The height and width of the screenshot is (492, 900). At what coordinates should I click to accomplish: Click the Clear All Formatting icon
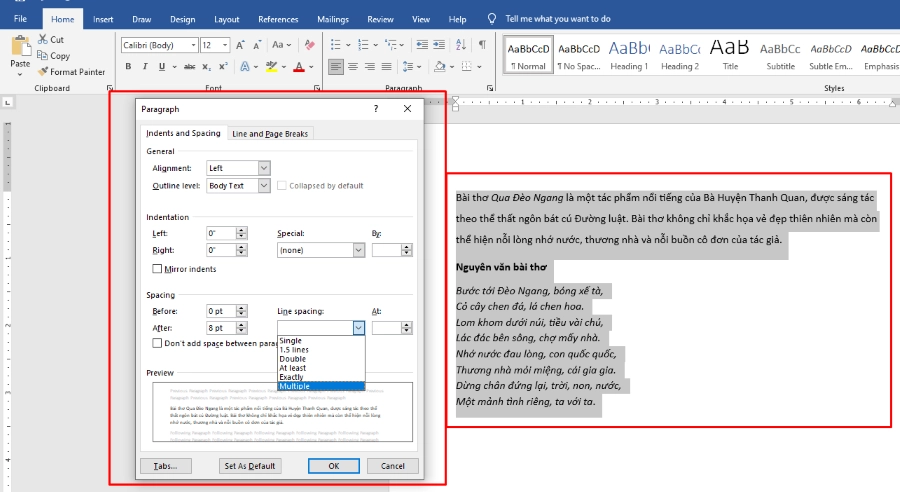(x=311, y=45)
